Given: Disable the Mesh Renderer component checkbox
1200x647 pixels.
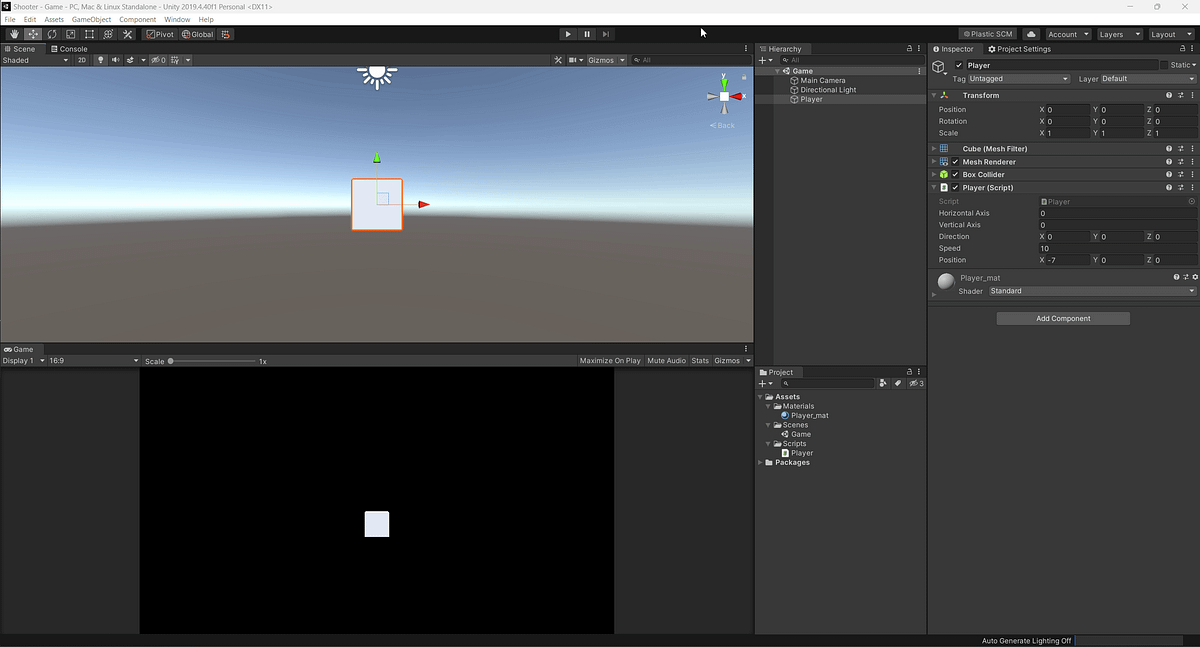Looking at the screenshot, I should [x=955, y=162].
